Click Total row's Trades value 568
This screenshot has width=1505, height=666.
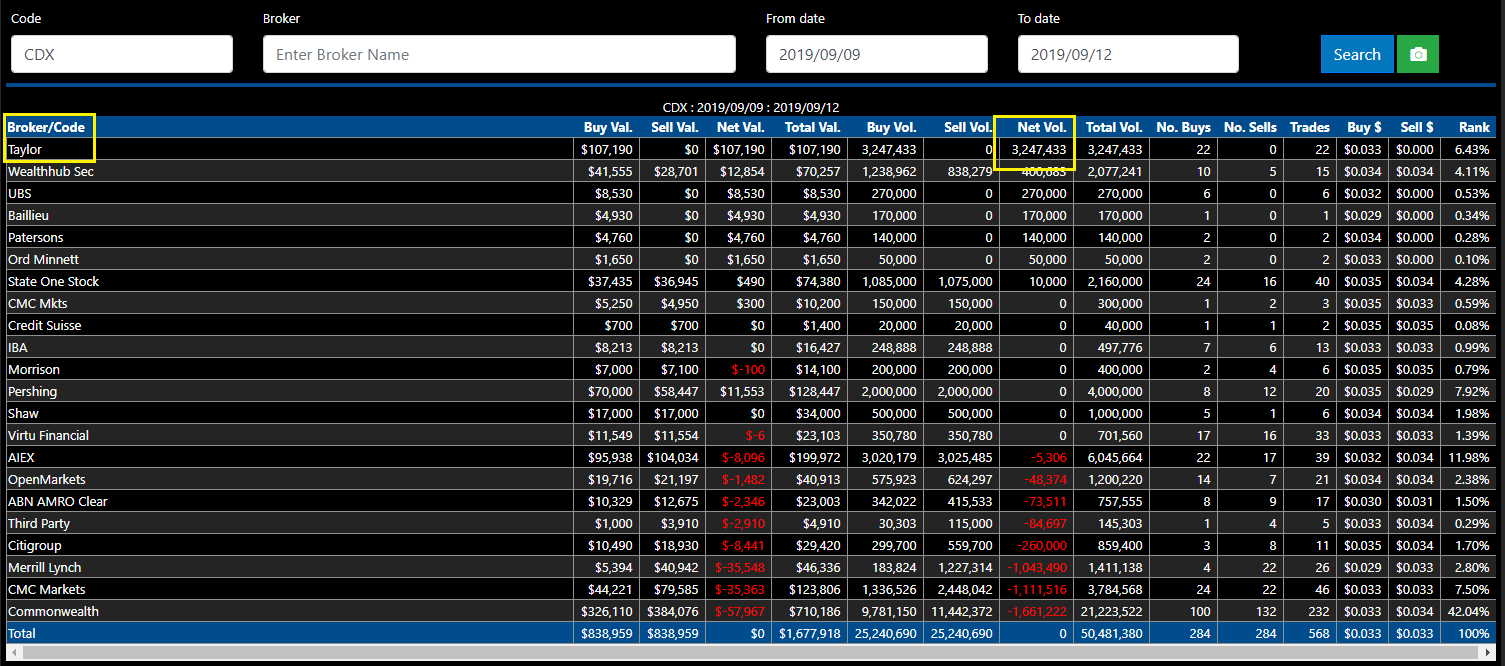(1319, 633)
